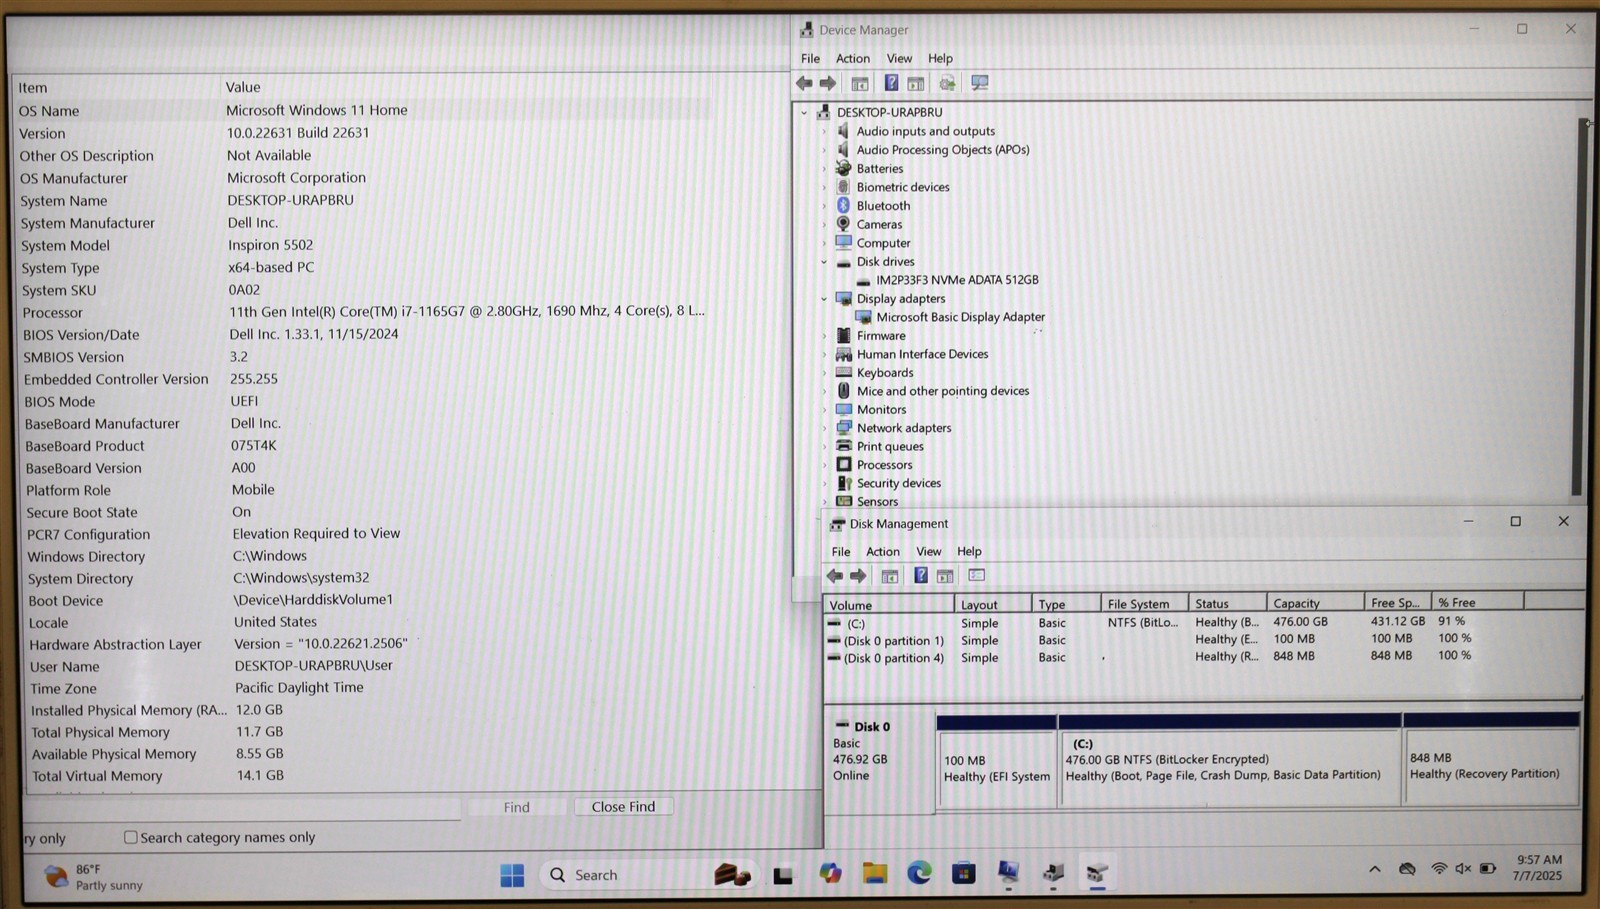Toggle console tree icon in Device Manager toolbar
This screenshot has height=909, width=1600.
click(860, 83)
